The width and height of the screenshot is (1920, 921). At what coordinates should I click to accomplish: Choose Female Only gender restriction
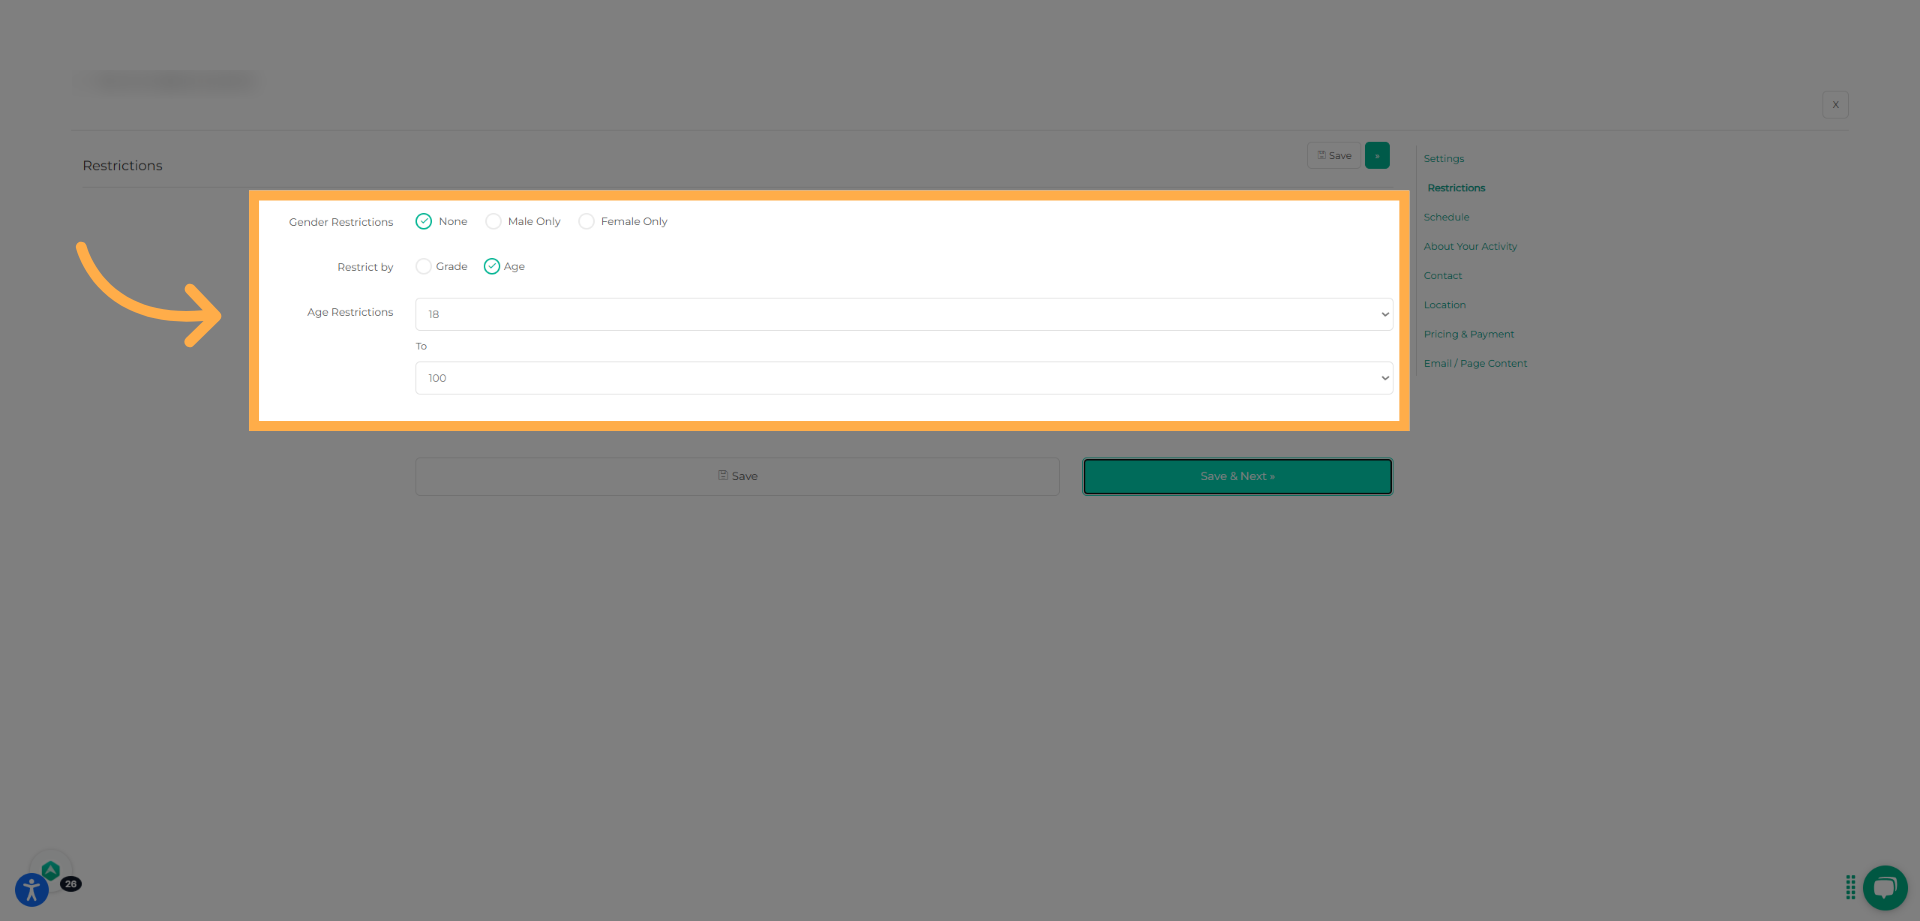586,222
